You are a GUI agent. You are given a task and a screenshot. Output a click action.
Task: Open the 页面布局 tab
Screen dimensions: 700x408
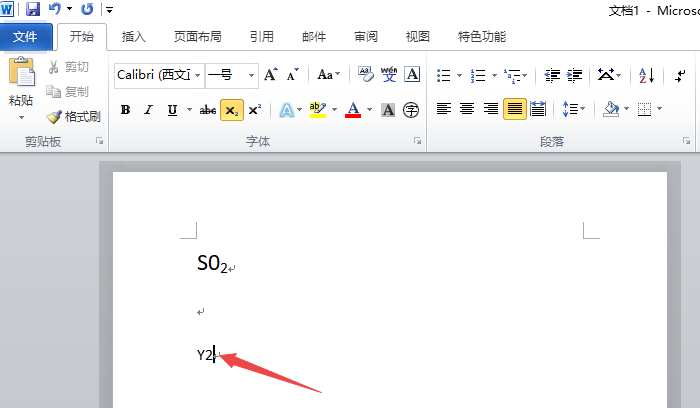point(198,37)
